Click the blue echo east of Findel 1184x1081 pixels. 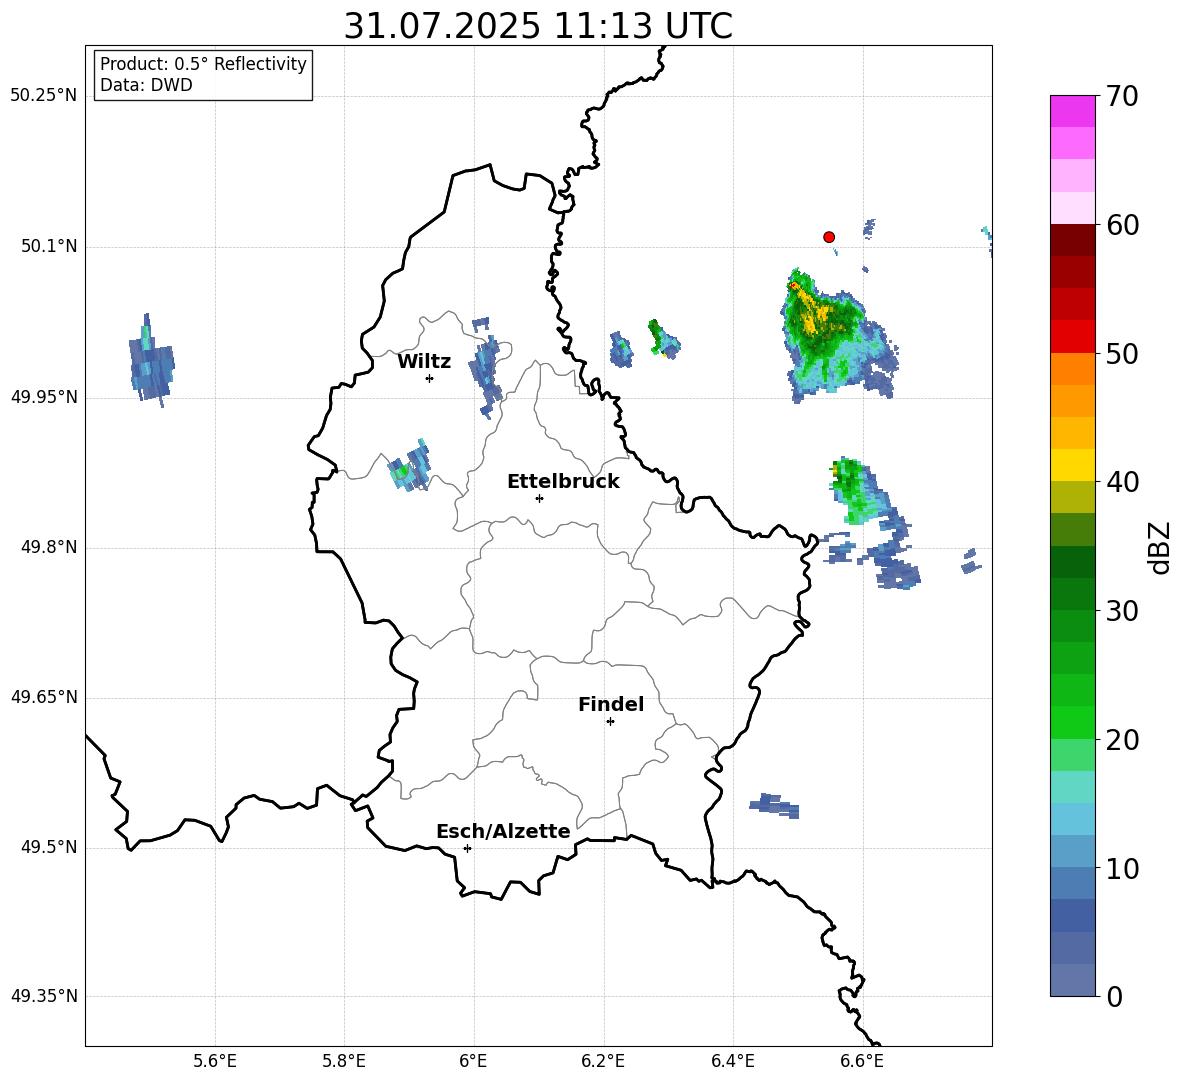click(x=775, y=805)
